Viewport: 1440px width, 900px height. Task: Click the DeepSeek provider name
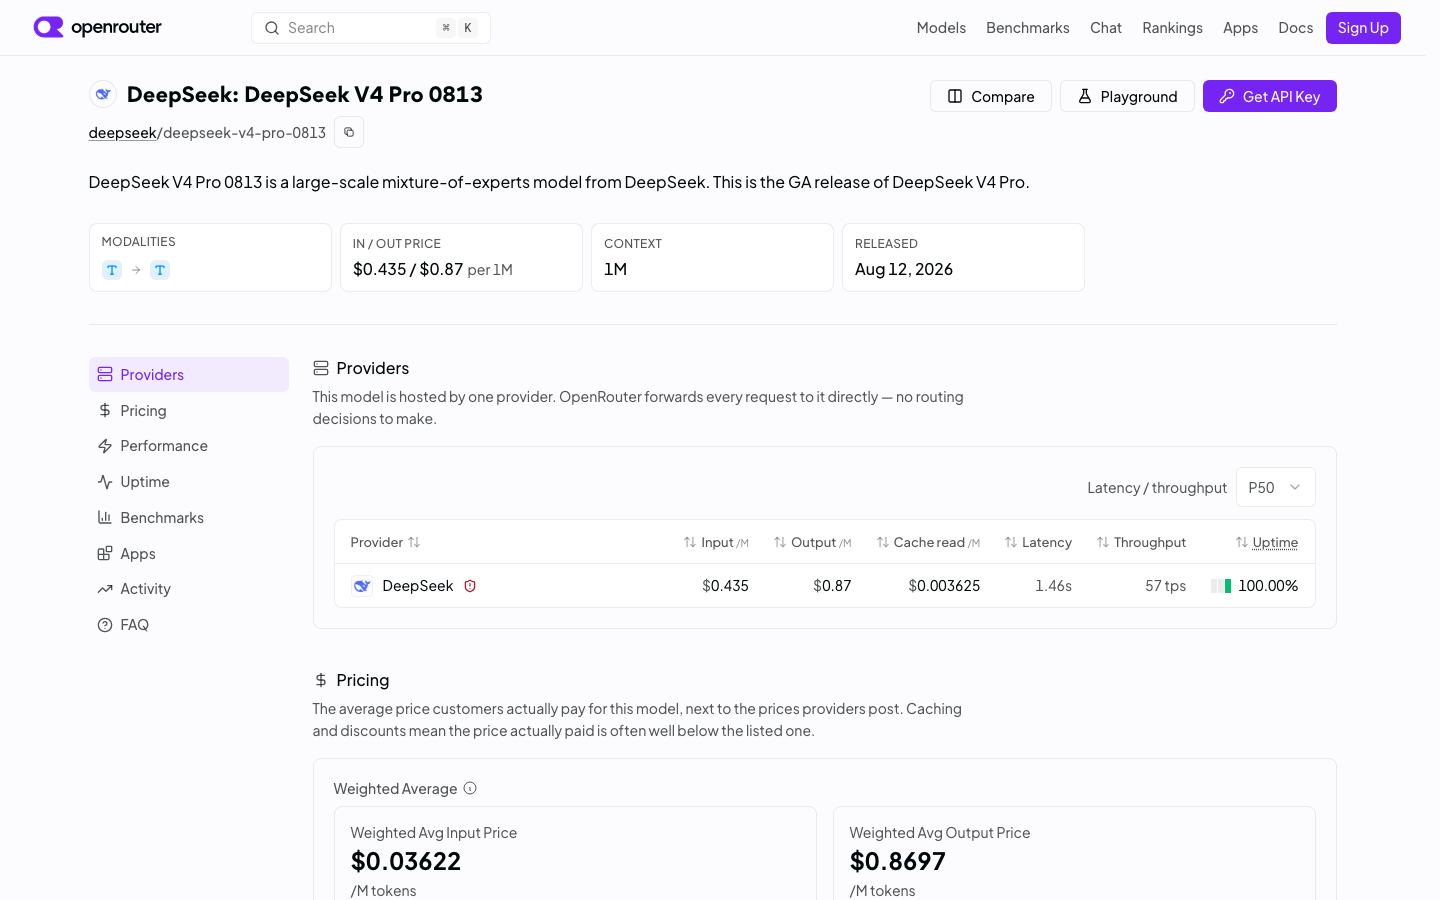point(418,586)
